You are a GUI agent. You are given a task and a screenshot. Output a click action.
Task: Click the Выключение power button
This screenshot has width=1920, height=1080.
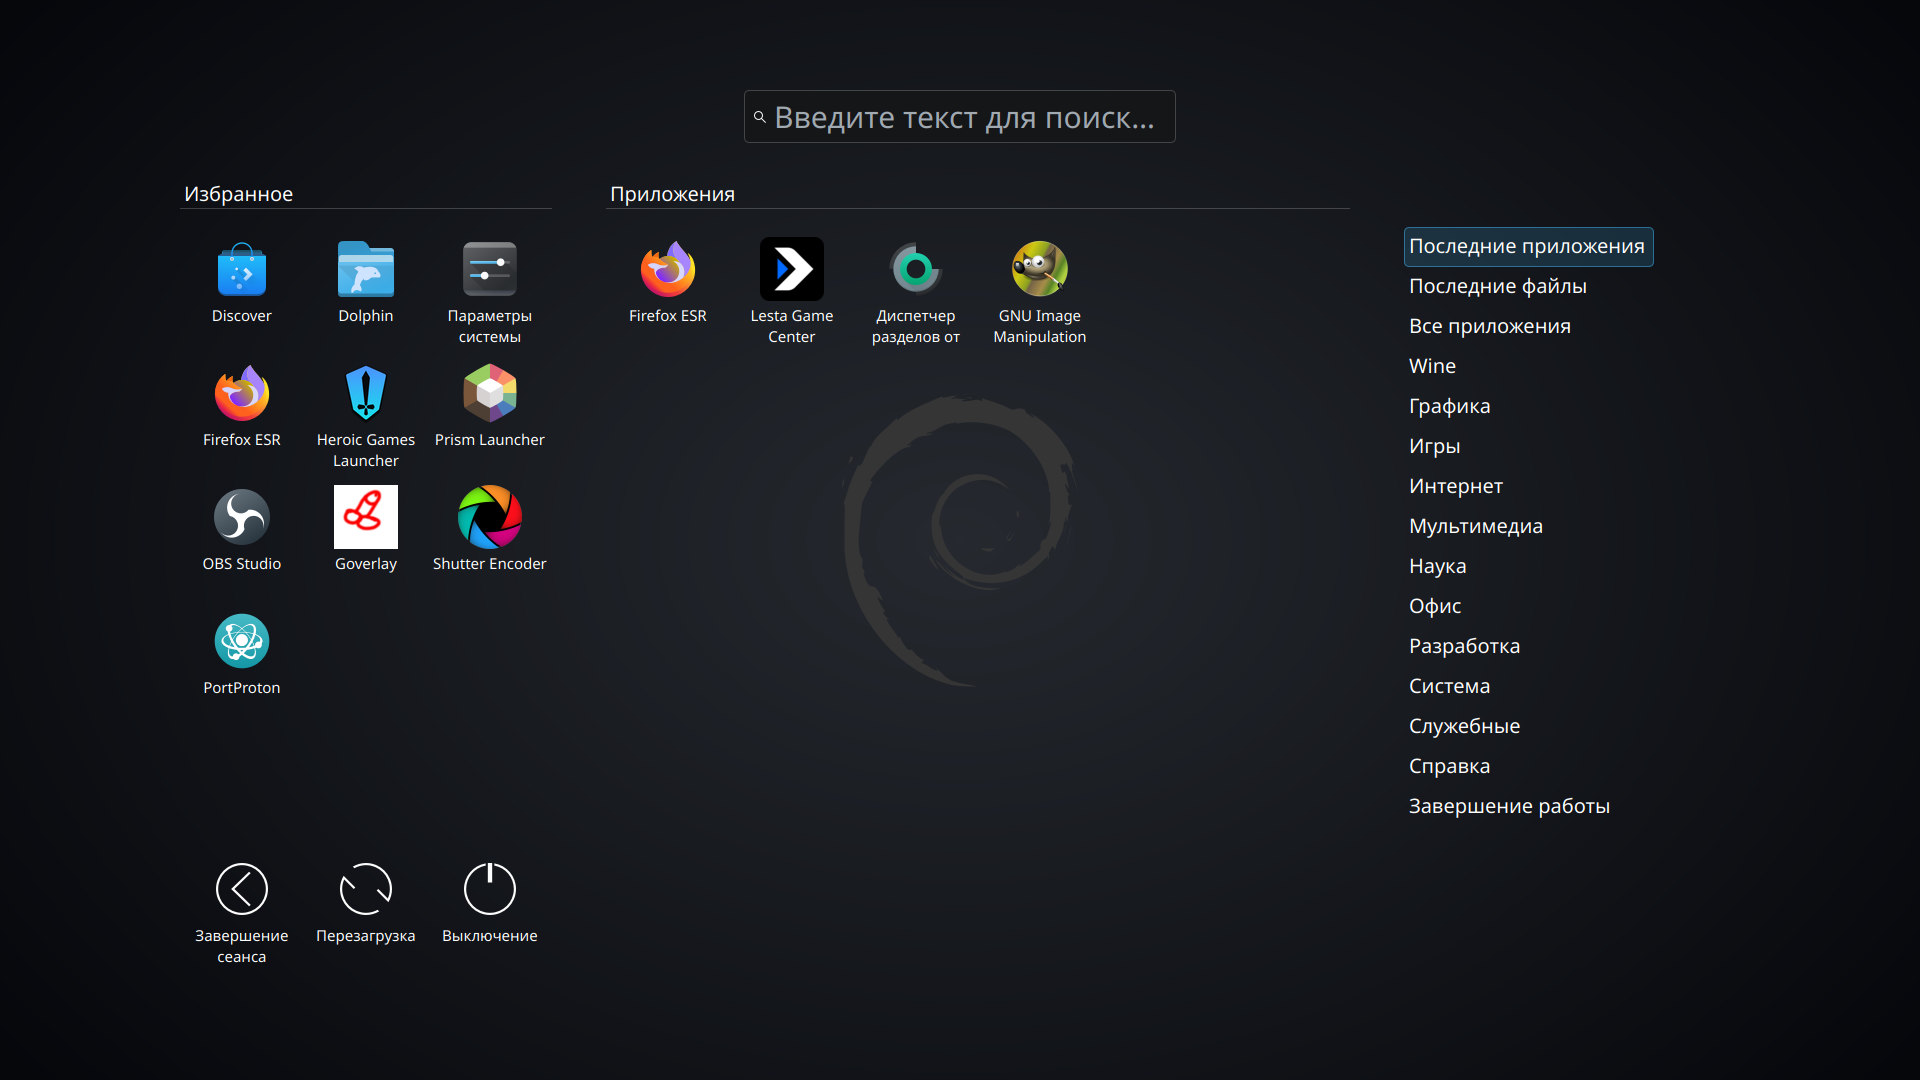[x=490, y=890]
